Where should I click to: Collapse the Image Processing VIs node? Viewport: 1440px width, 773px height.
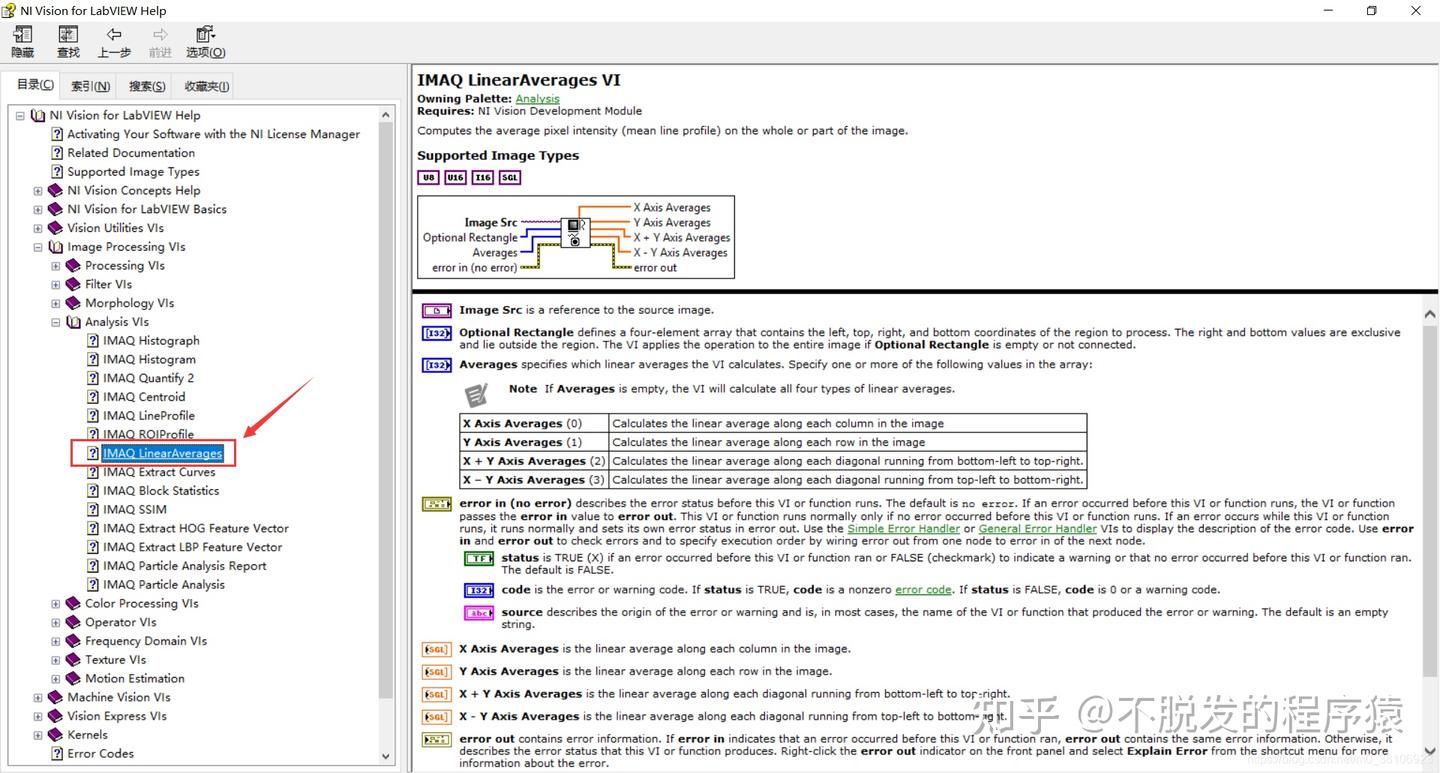38,247
